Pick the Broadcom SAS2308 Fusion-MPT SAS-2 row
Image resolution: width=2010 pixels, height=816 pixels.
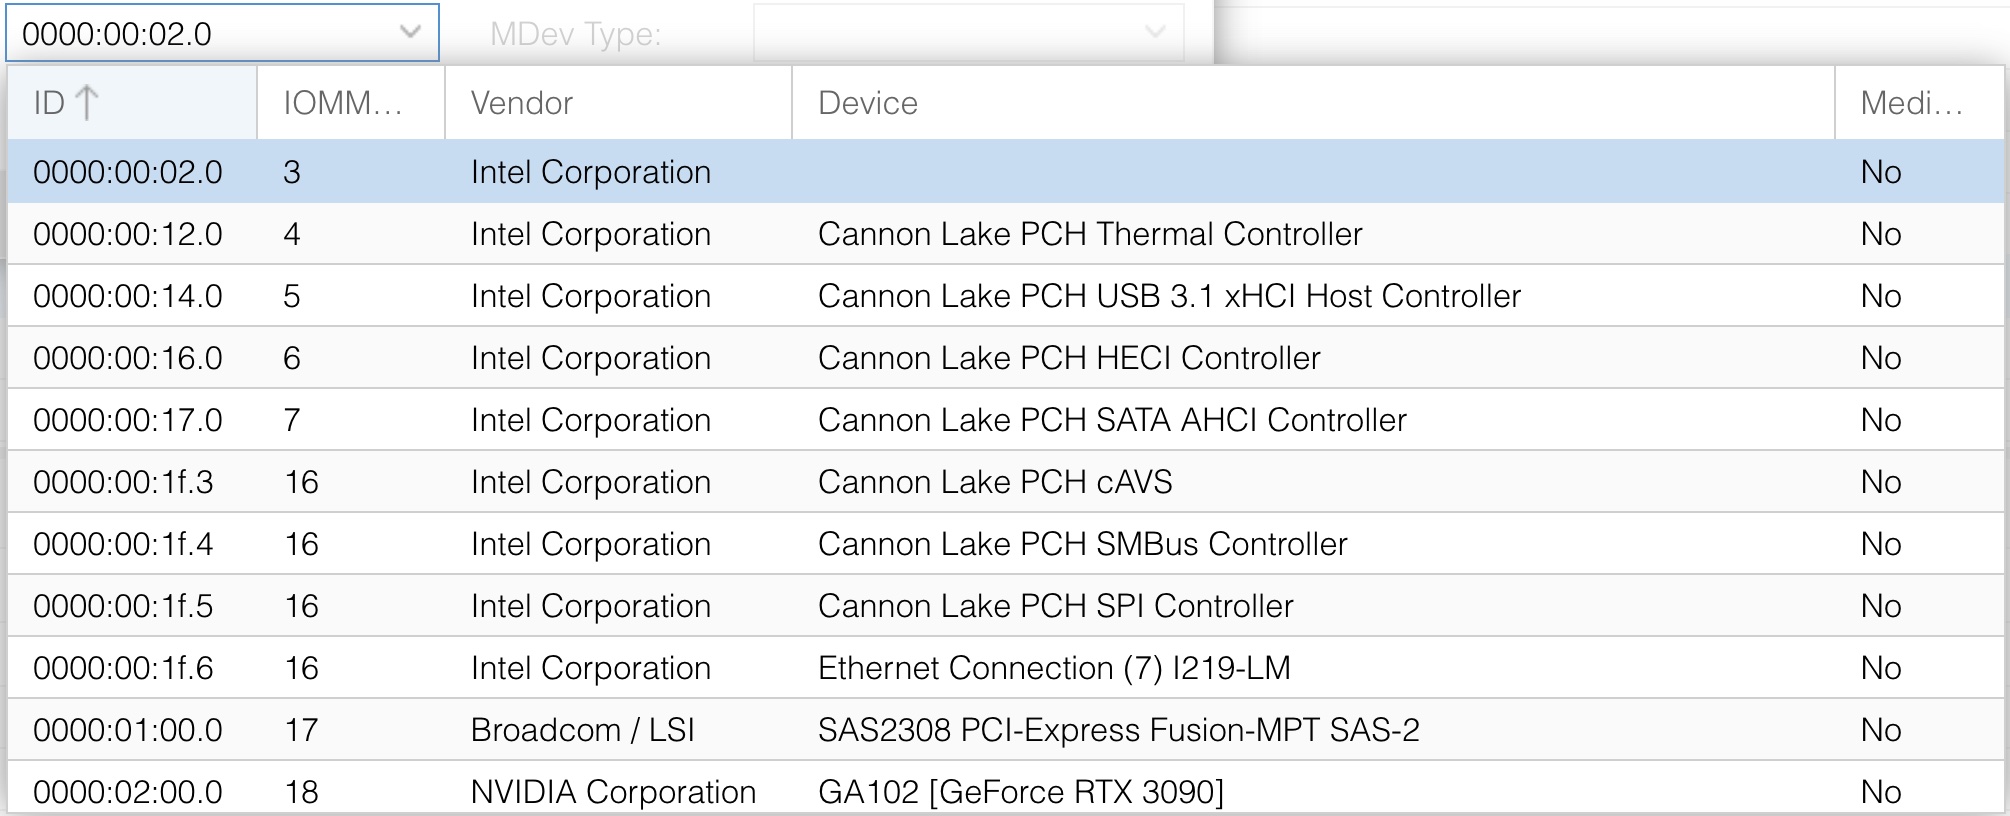600,729
